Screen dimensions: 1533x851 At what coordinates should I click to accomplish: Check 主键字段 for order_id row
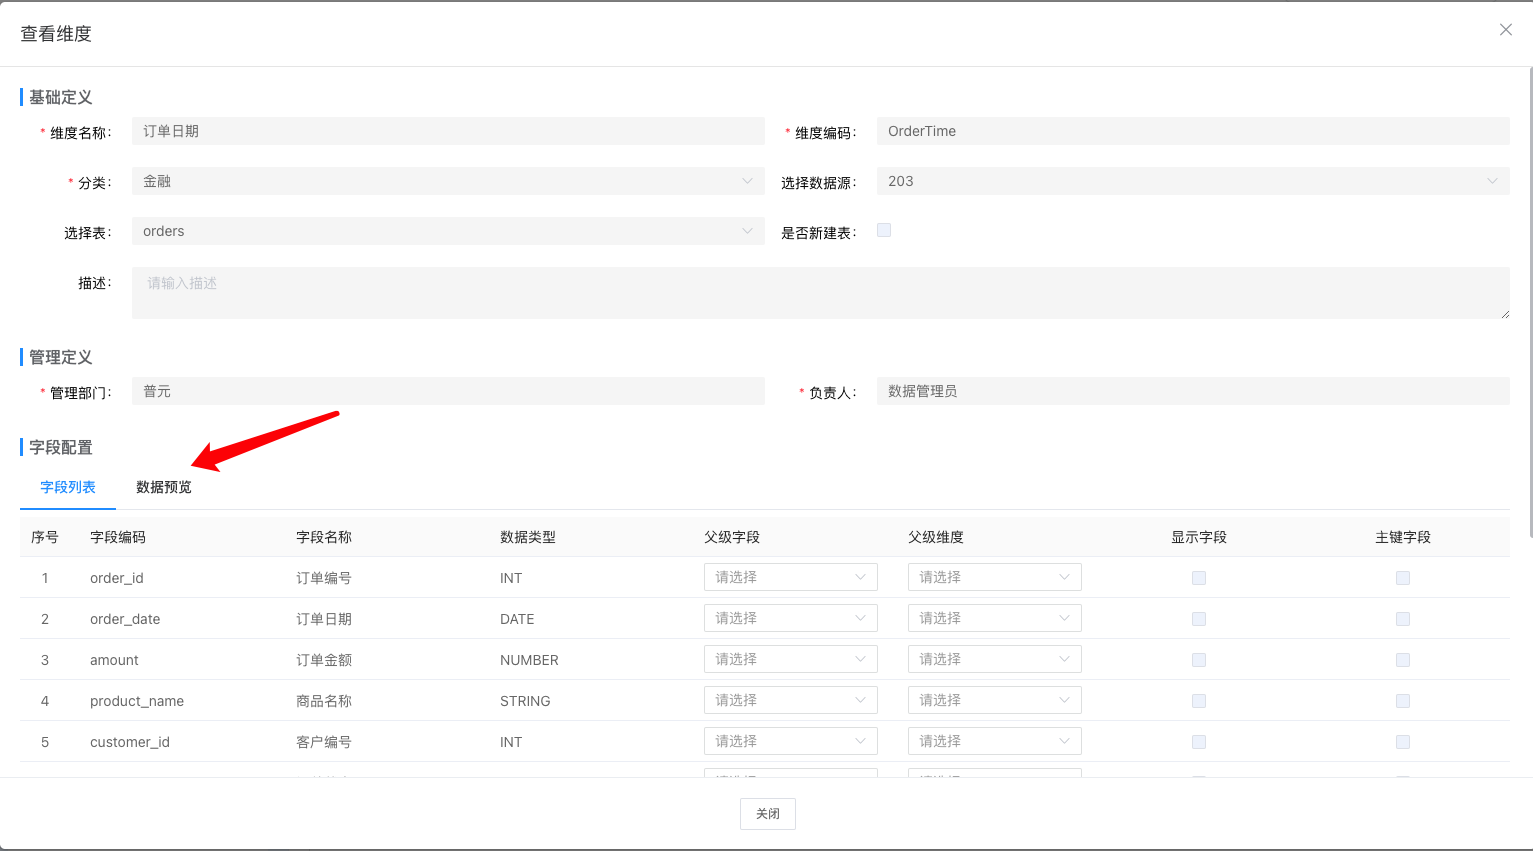1403,578
